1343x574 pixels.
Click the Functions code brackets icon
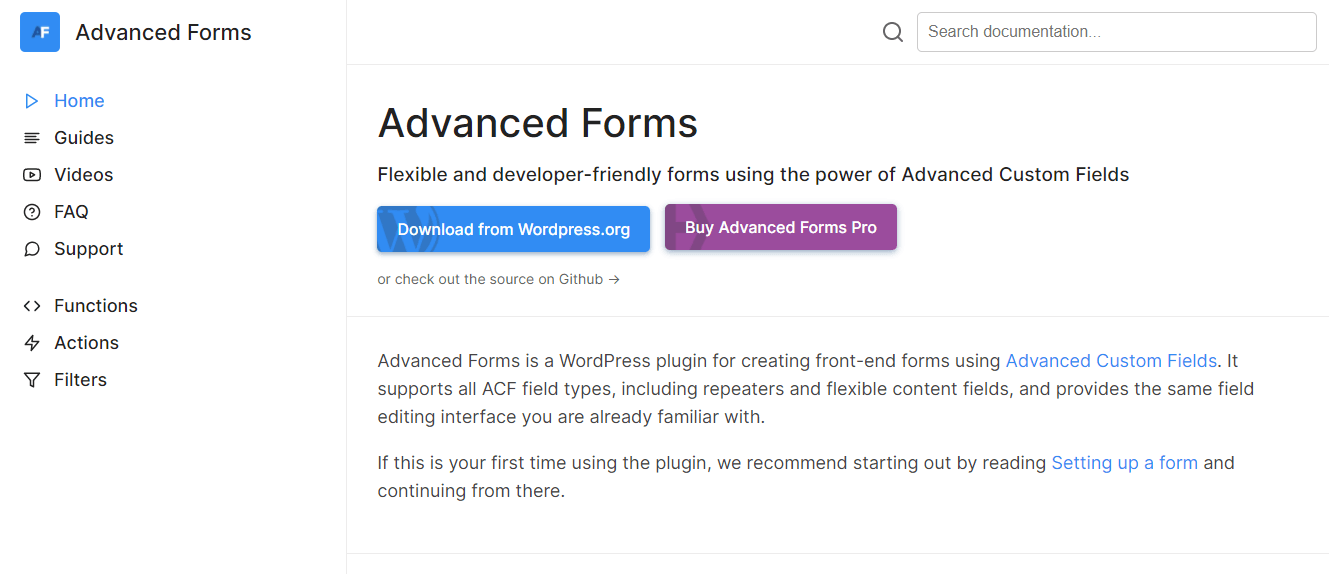(32, 306)
